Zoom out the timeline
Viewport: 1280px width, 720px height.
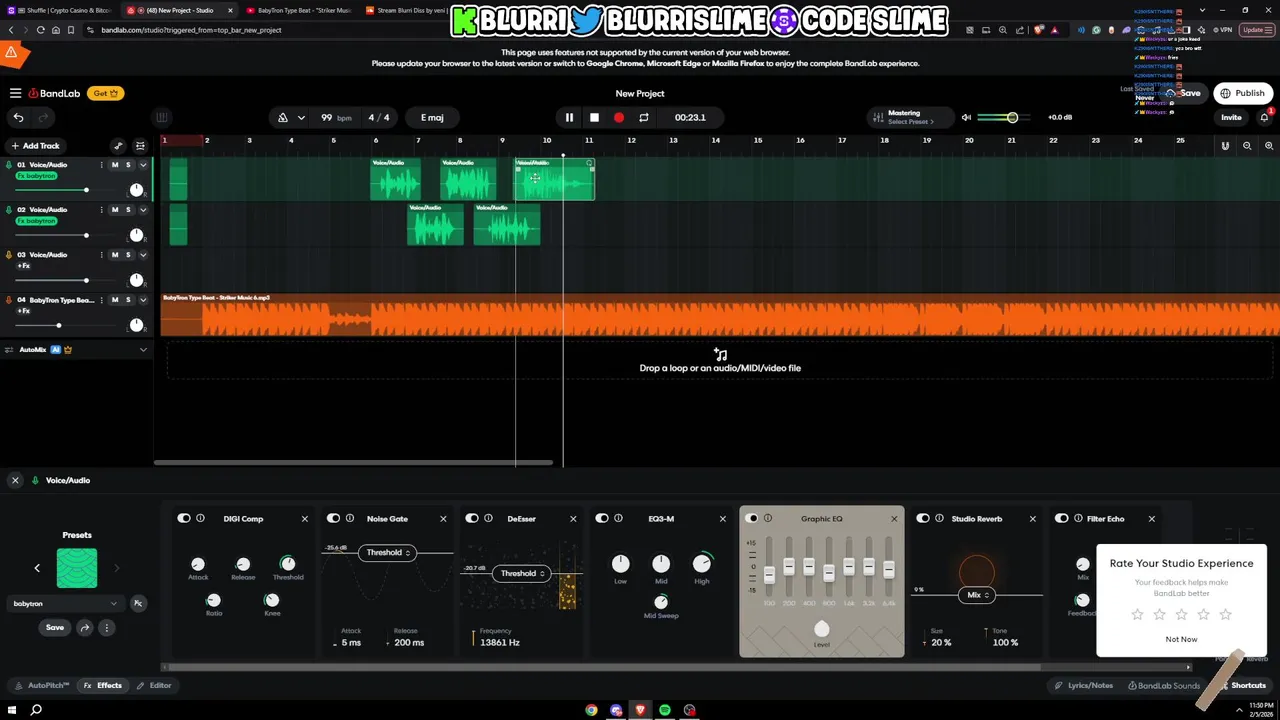point(1247,146)
